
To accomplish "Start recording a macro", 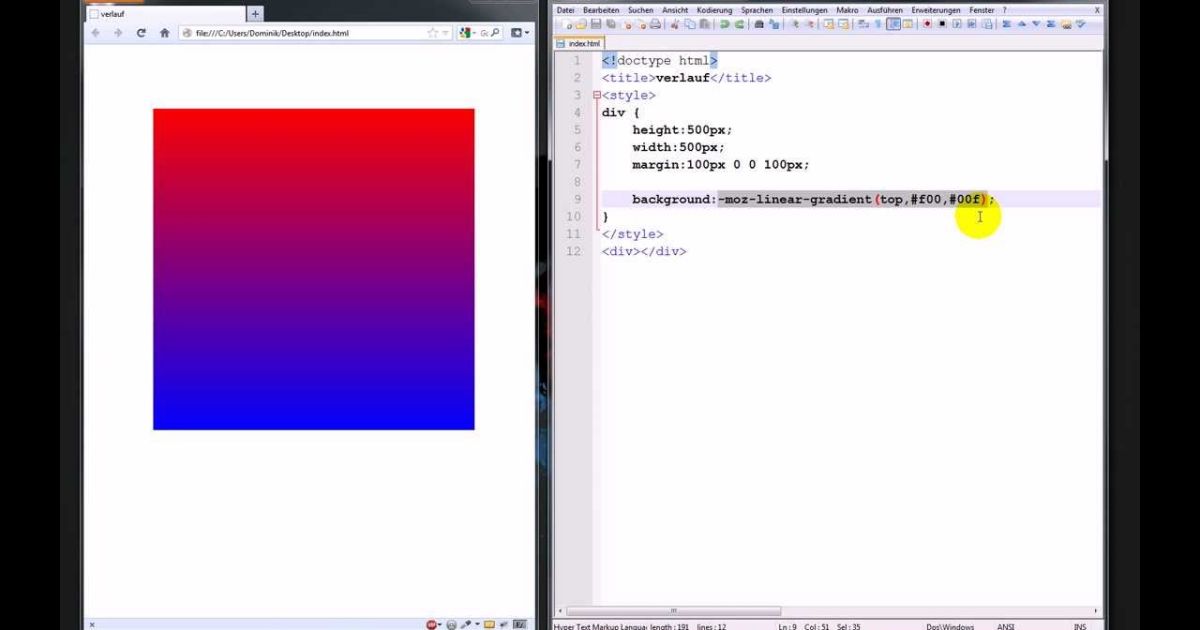I will pyautogui.click(x=927, y=23).
